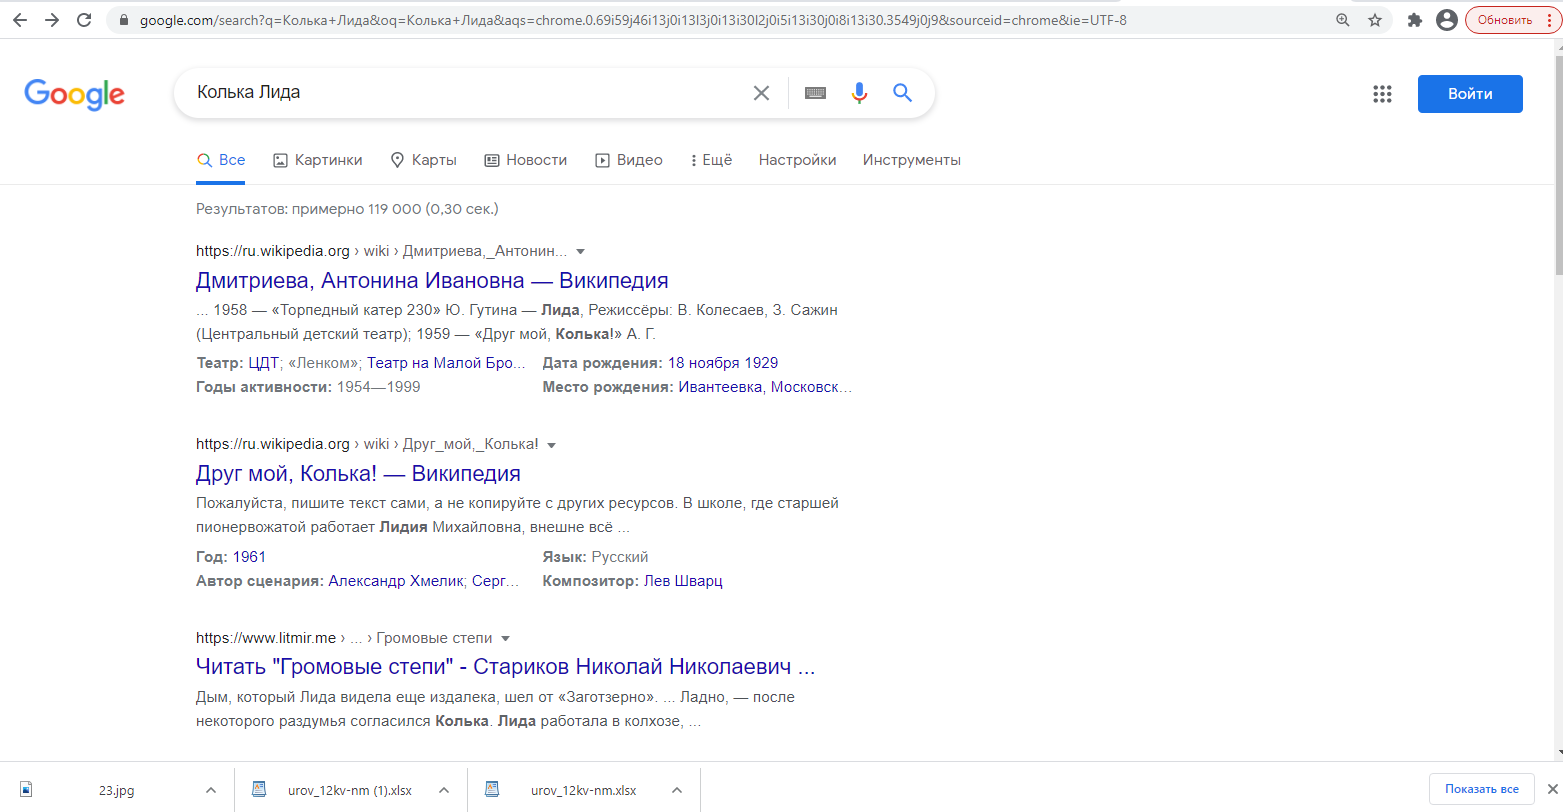The image size is (1563, 812).
Task: Open the browser extensions puzzle icon
Action: click(1415, 20)
